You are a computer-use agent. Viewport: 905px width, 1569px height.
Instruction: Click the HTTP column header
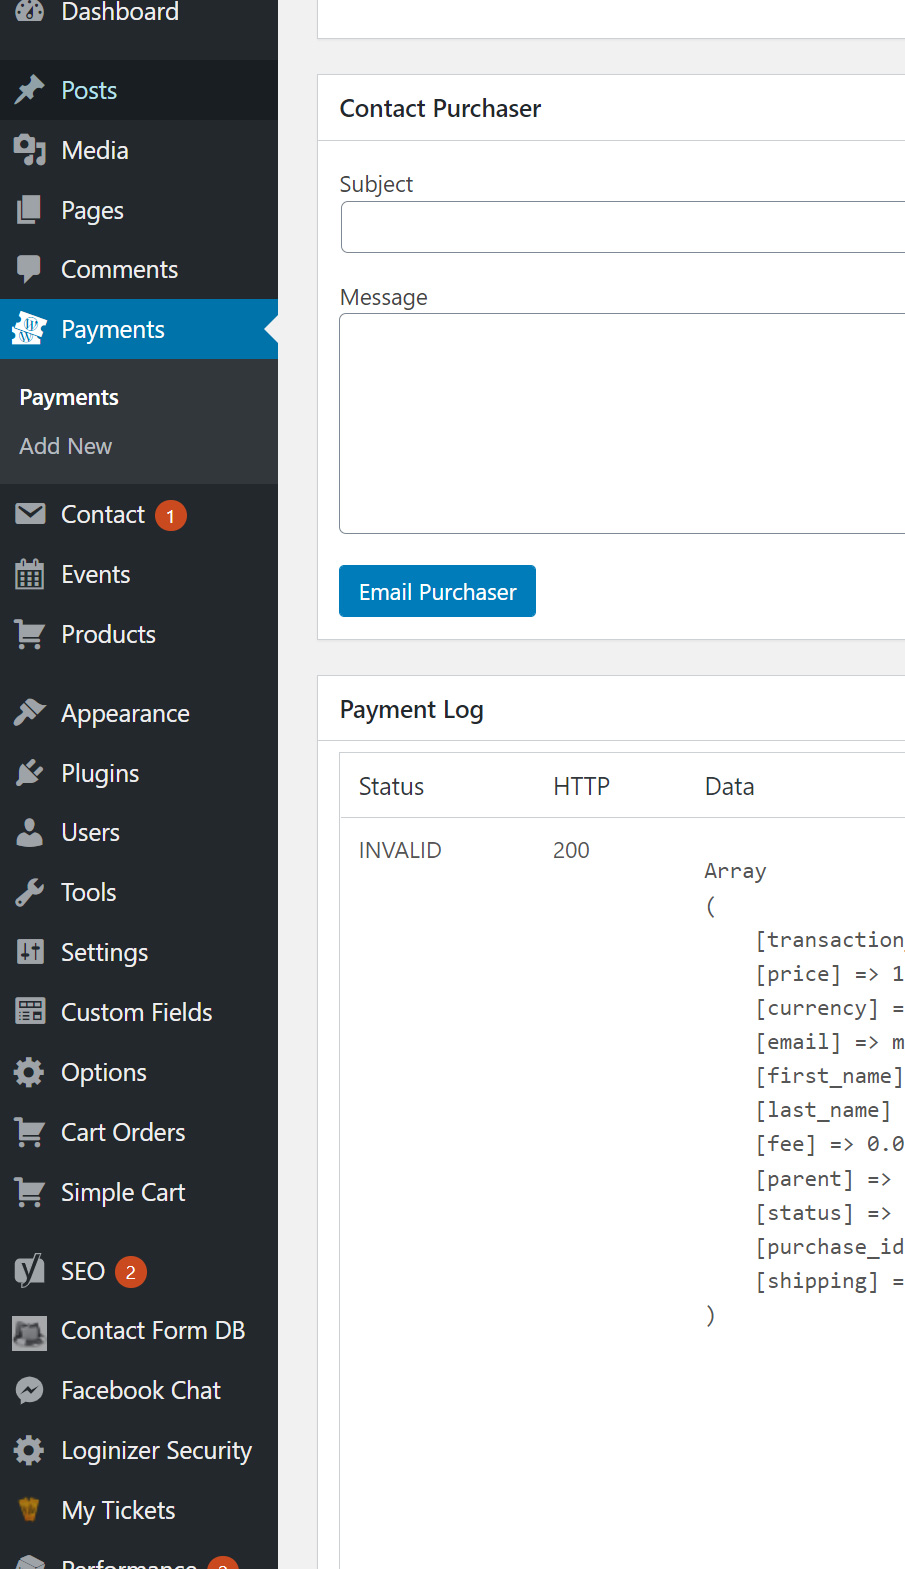[581, 787]
